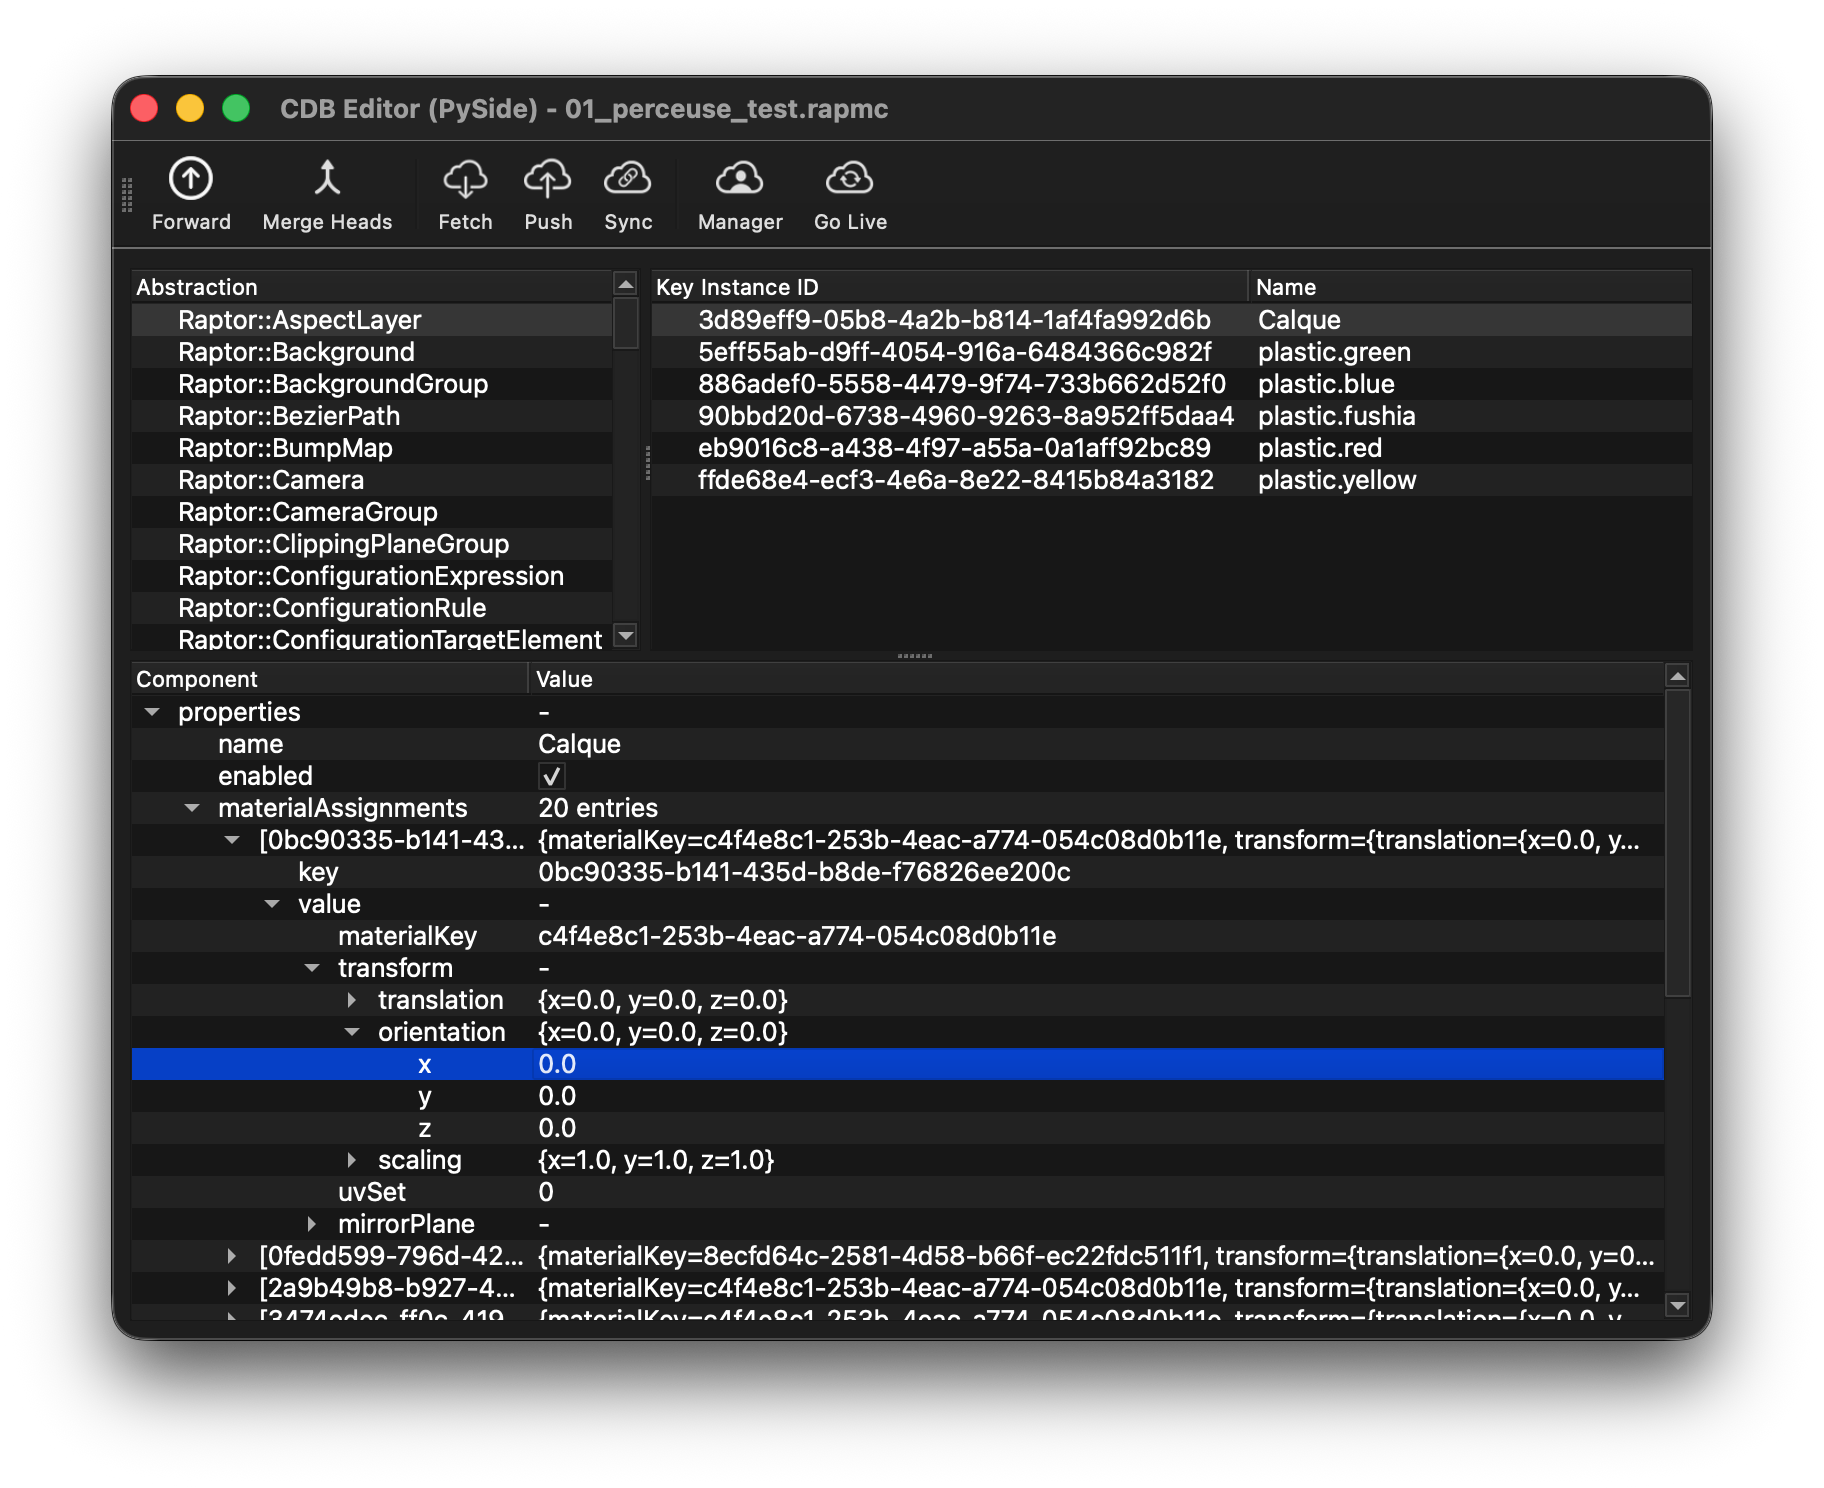
Task: Expand the scaling transform node
Action: tap(352, 1160)
